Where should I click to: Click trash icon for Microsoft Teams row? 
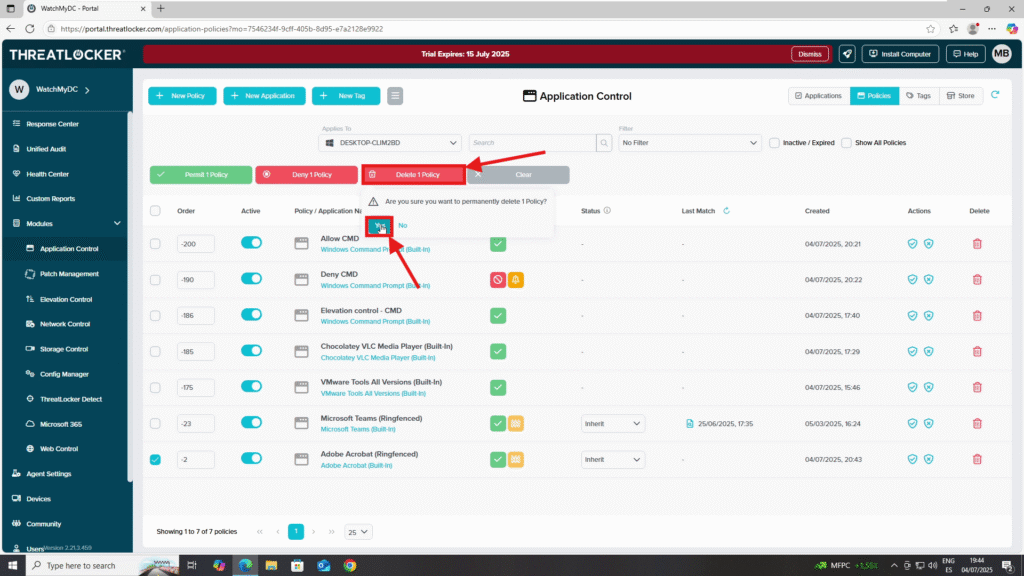click(x=977, y=423)
